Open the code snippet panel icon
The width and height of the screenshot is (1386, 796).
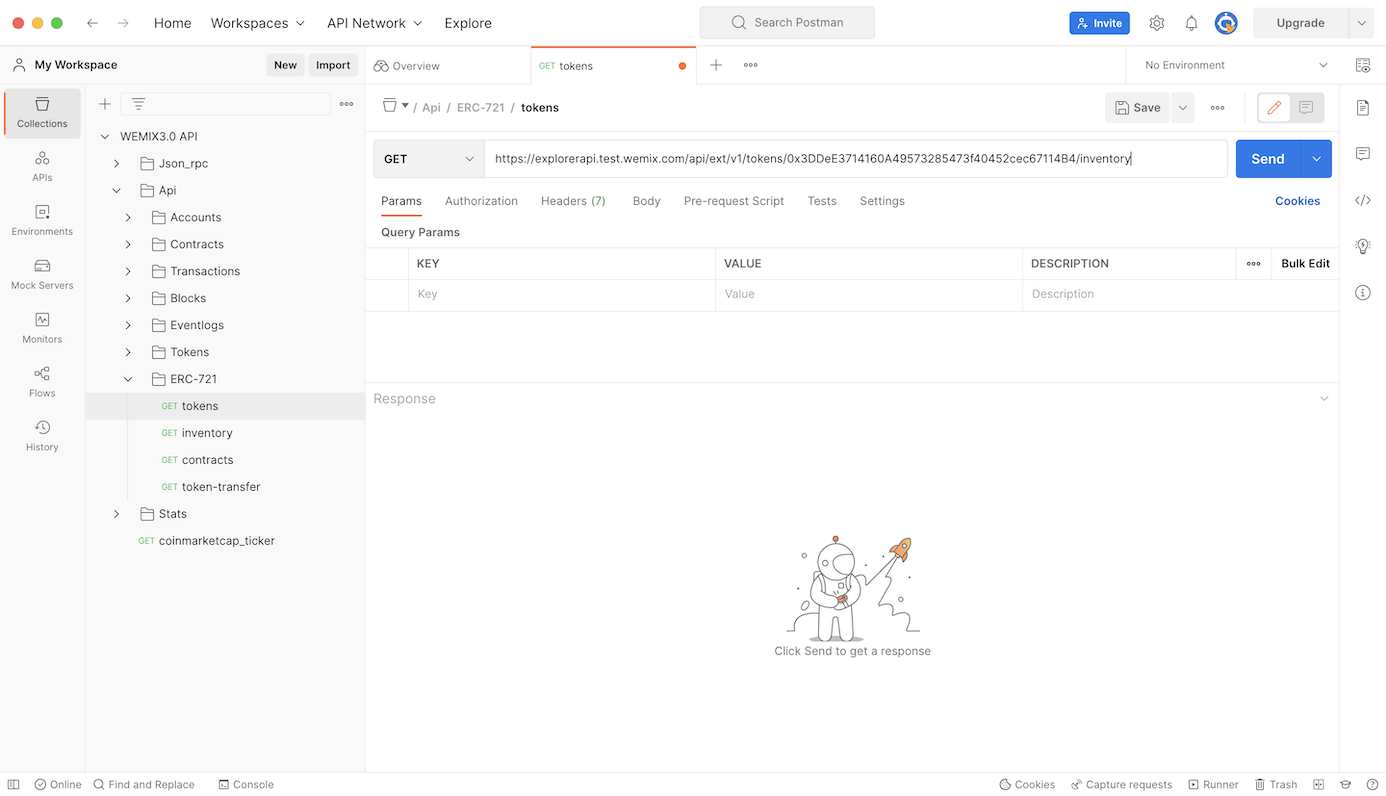pyautogui.click(x=1362, y=200)
